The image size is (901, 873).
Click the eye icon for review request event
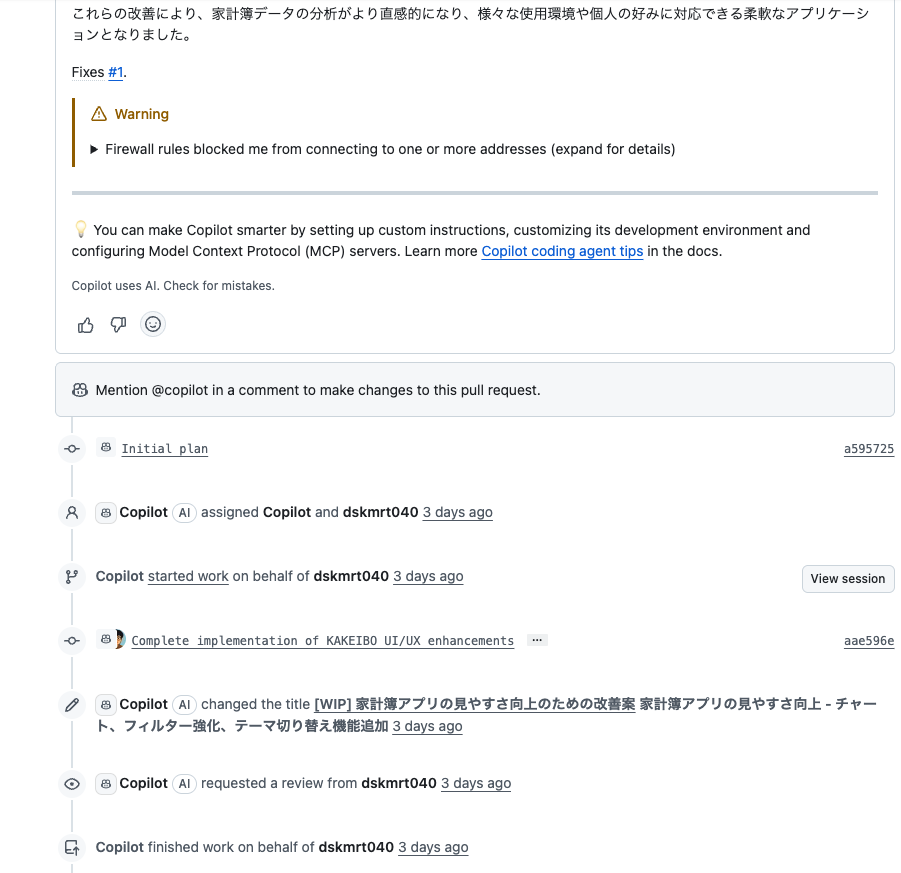click(x=72, y=784)
